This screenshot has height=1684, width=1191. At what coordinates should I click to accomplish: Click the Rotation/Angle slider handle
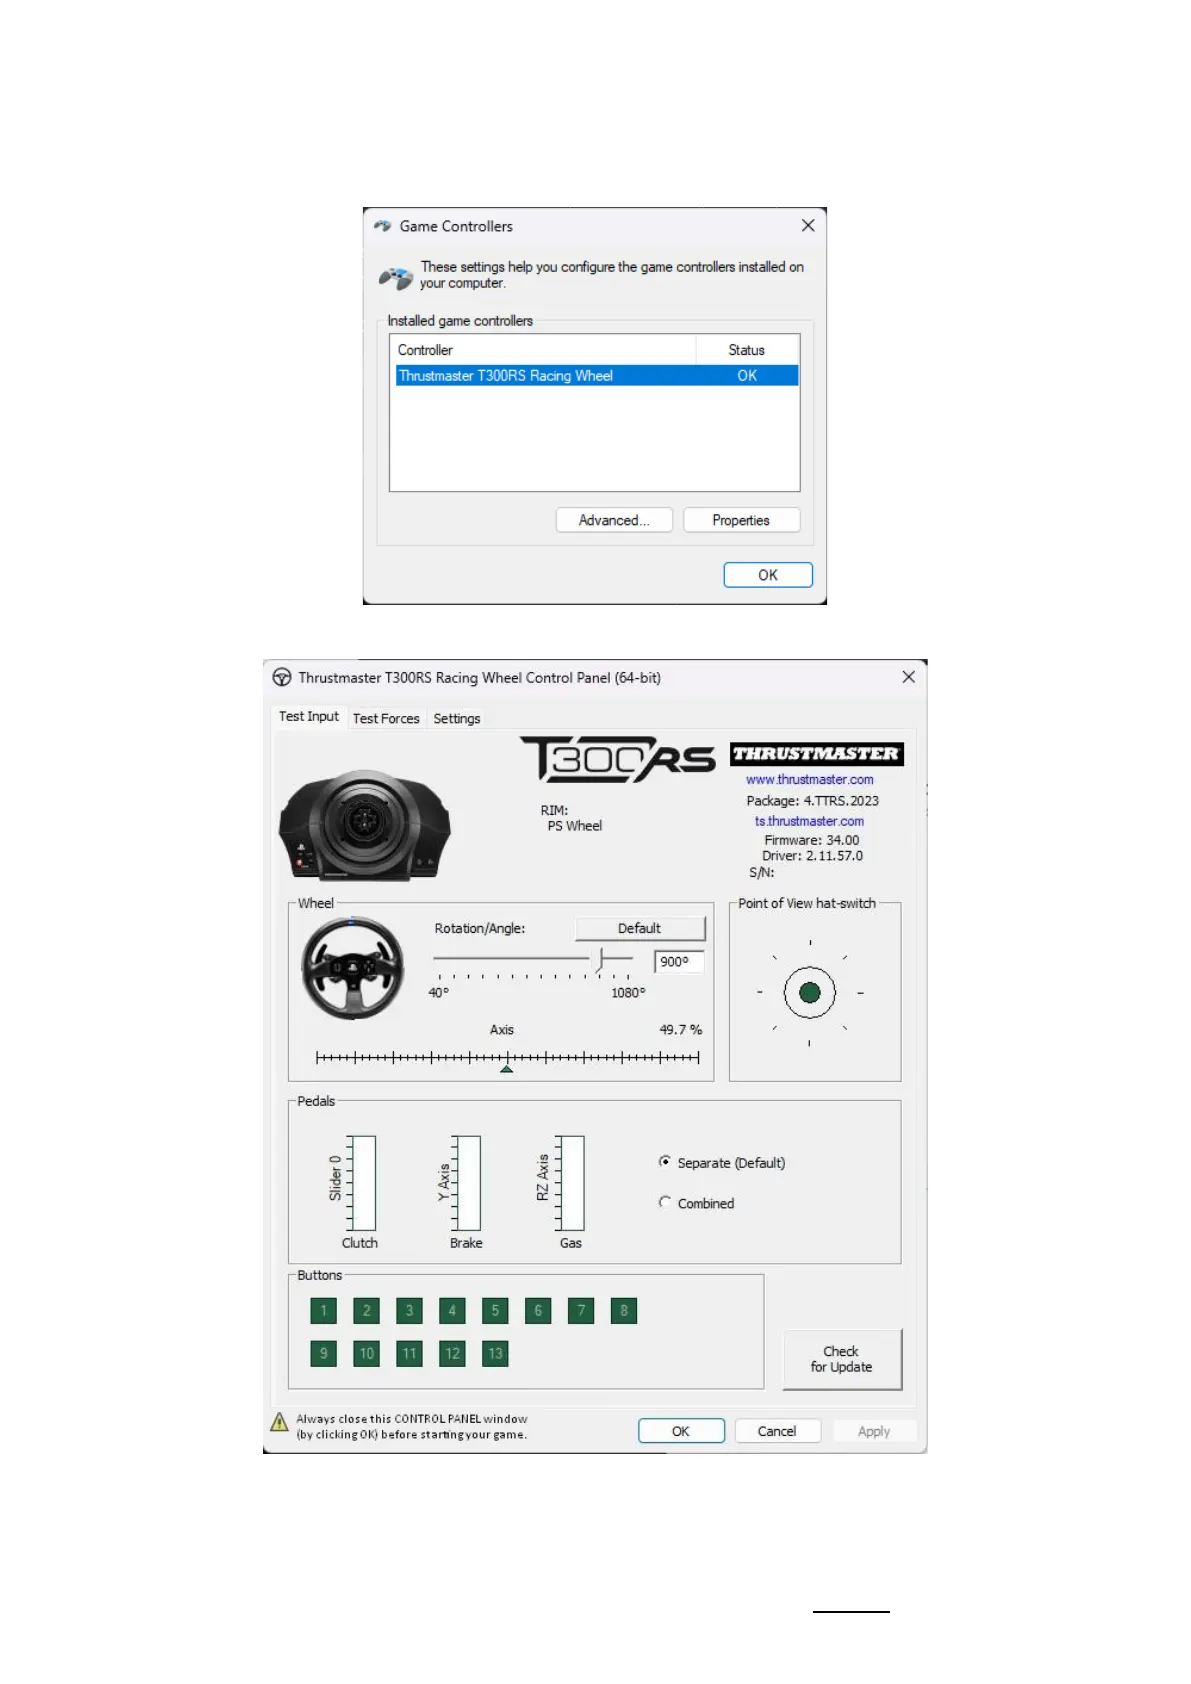601,959
